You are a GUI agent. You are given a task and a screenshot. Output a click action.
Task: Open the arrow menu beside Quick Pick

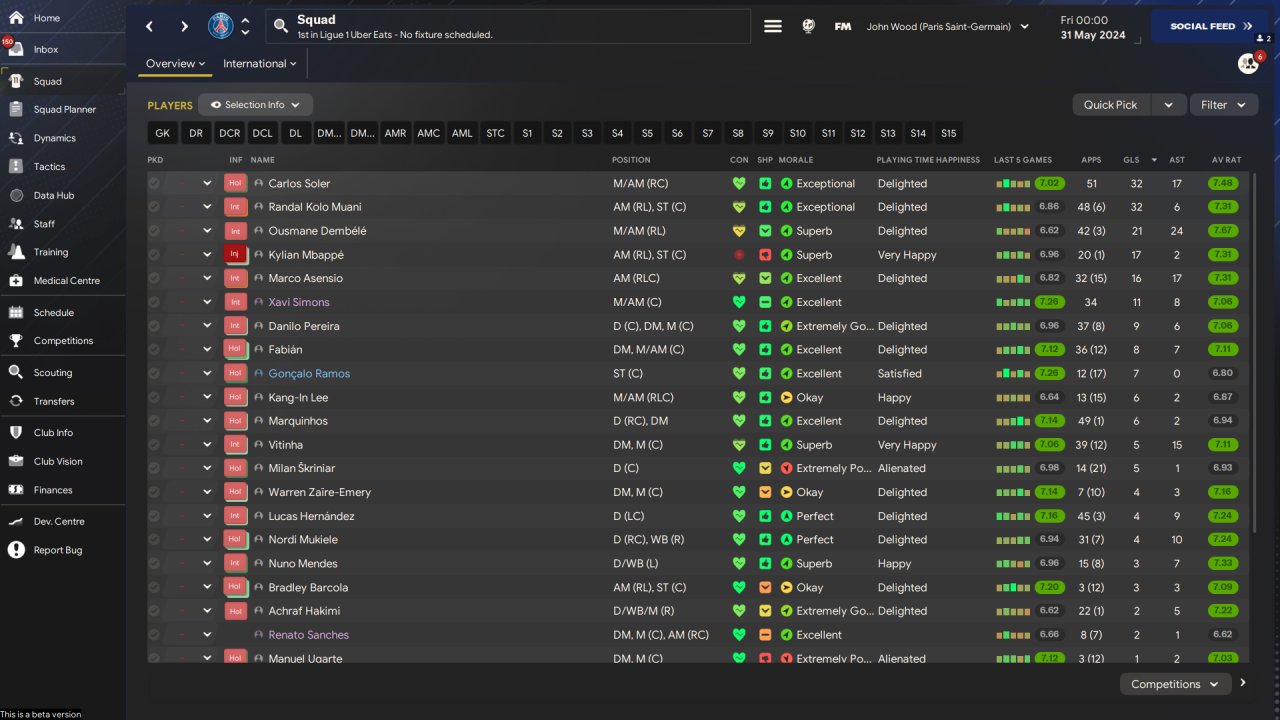click(1168, 105)
